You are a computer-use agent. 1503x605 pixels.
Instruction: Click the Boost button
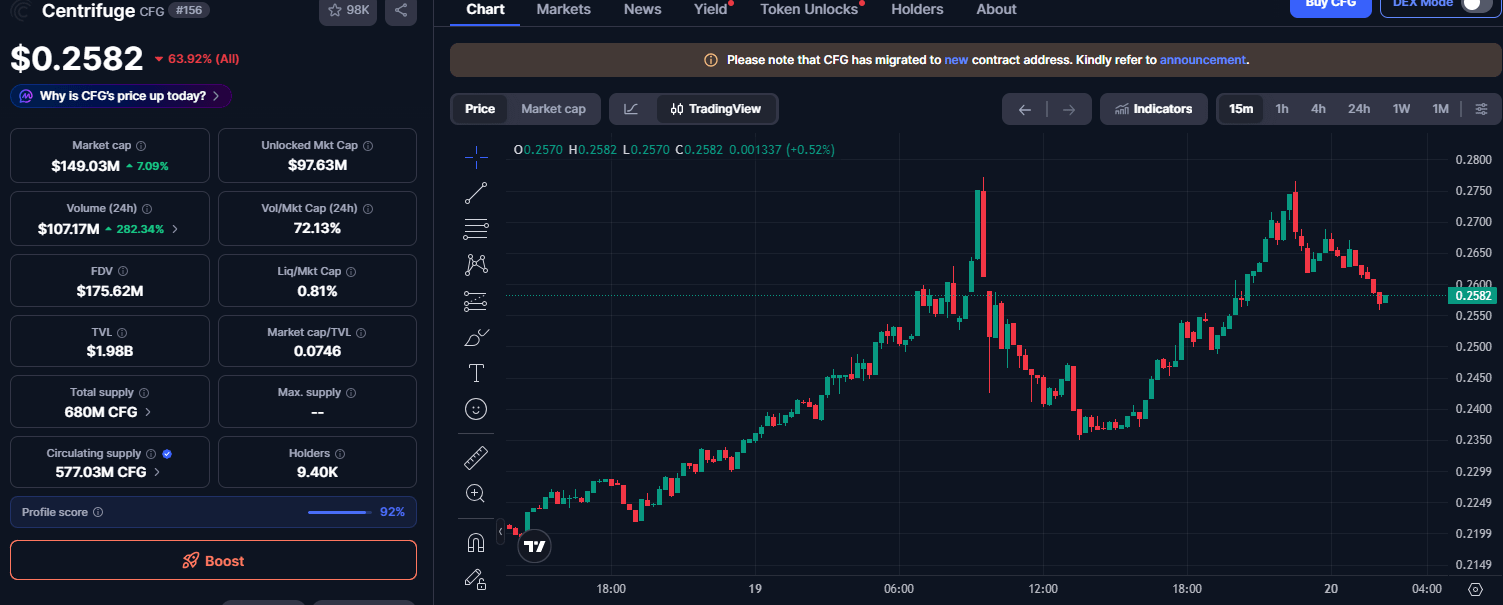click(213, 560)
